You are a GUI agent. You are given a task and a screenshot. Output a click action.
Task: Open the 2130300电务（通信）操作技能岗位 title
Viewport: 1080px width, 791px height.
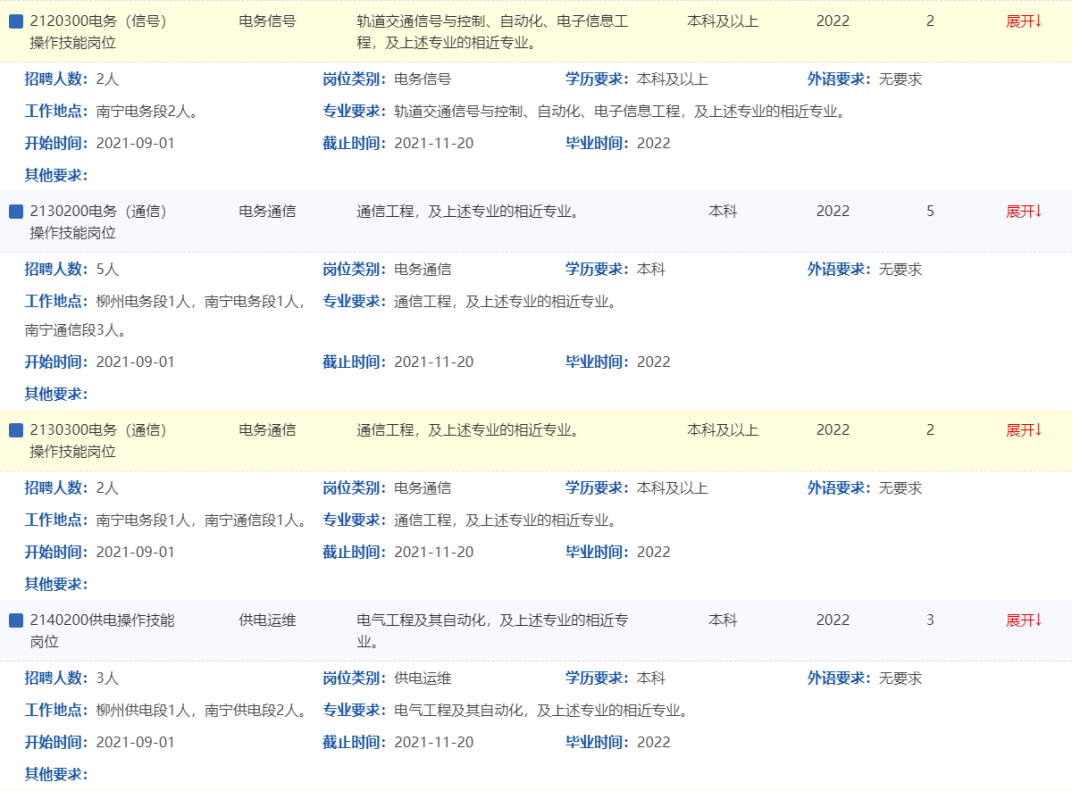[x=98, y=440]
